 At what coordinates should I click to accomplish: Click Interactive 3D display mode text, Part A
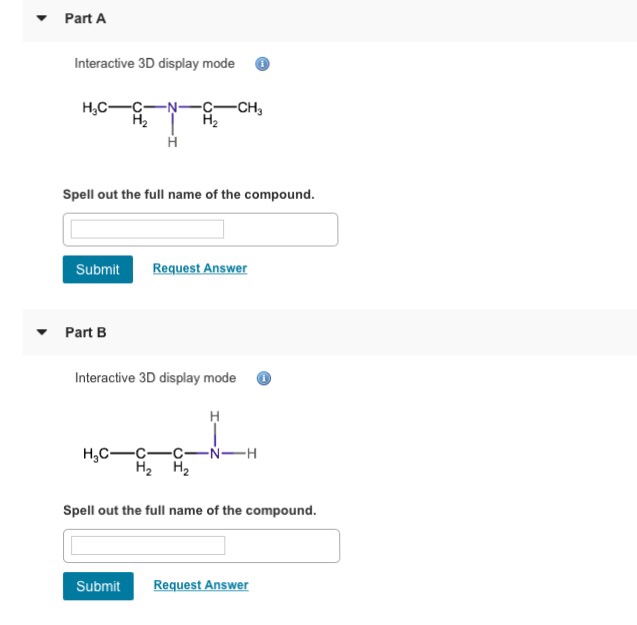click(155, 64)
